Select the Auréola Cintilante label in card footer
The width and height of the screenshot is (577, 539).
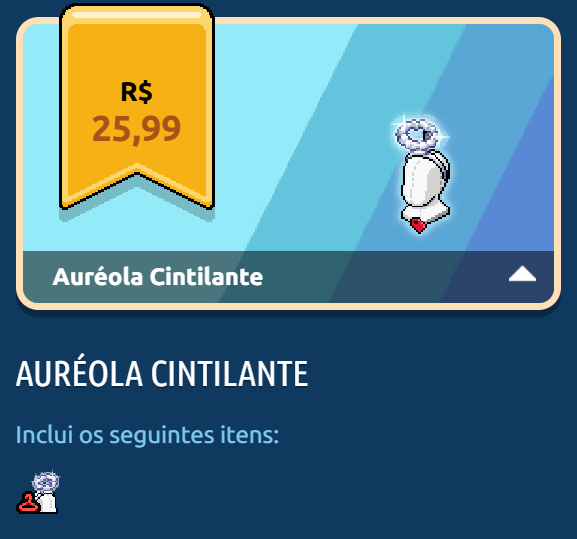157,277
